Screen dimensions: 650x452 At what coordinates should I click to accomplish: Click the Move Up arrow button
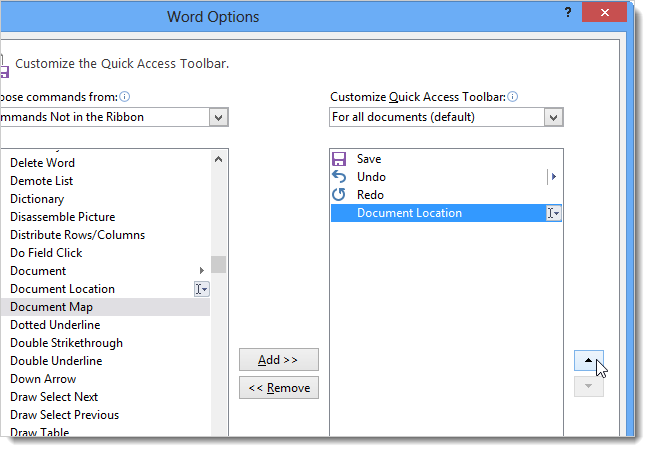[x=589, y=360]
